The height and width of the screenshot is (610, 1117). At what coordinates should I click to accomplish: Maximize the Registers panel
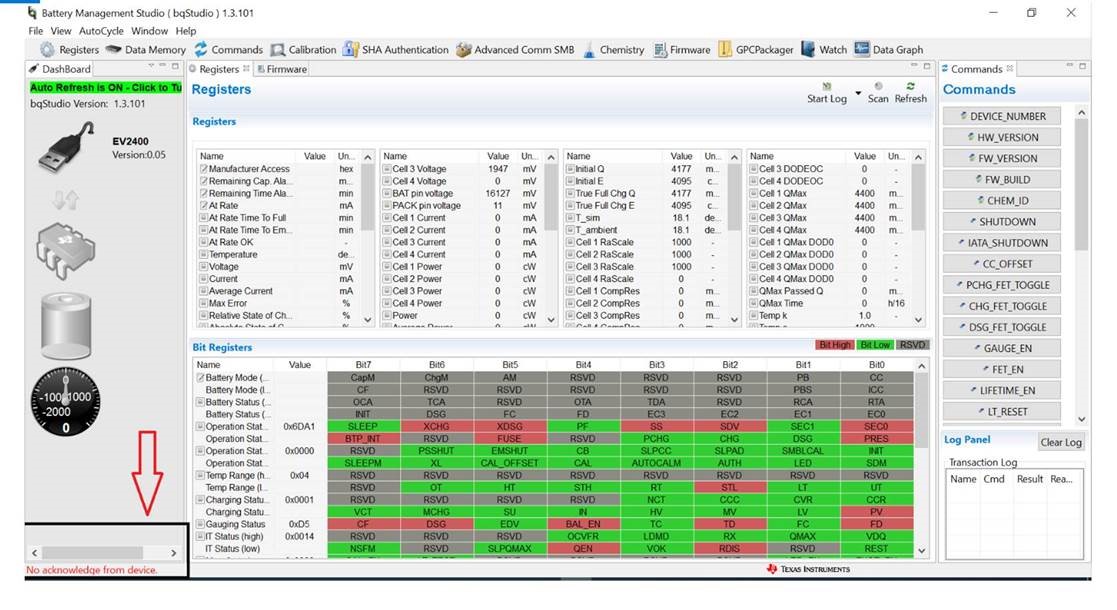927,66
